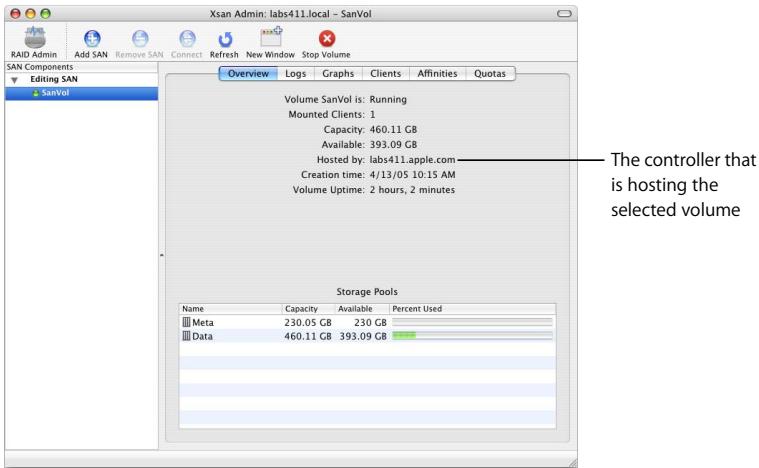
Task: Click the Capacity 460.11 GB overview value
Action: click(394, 130)
